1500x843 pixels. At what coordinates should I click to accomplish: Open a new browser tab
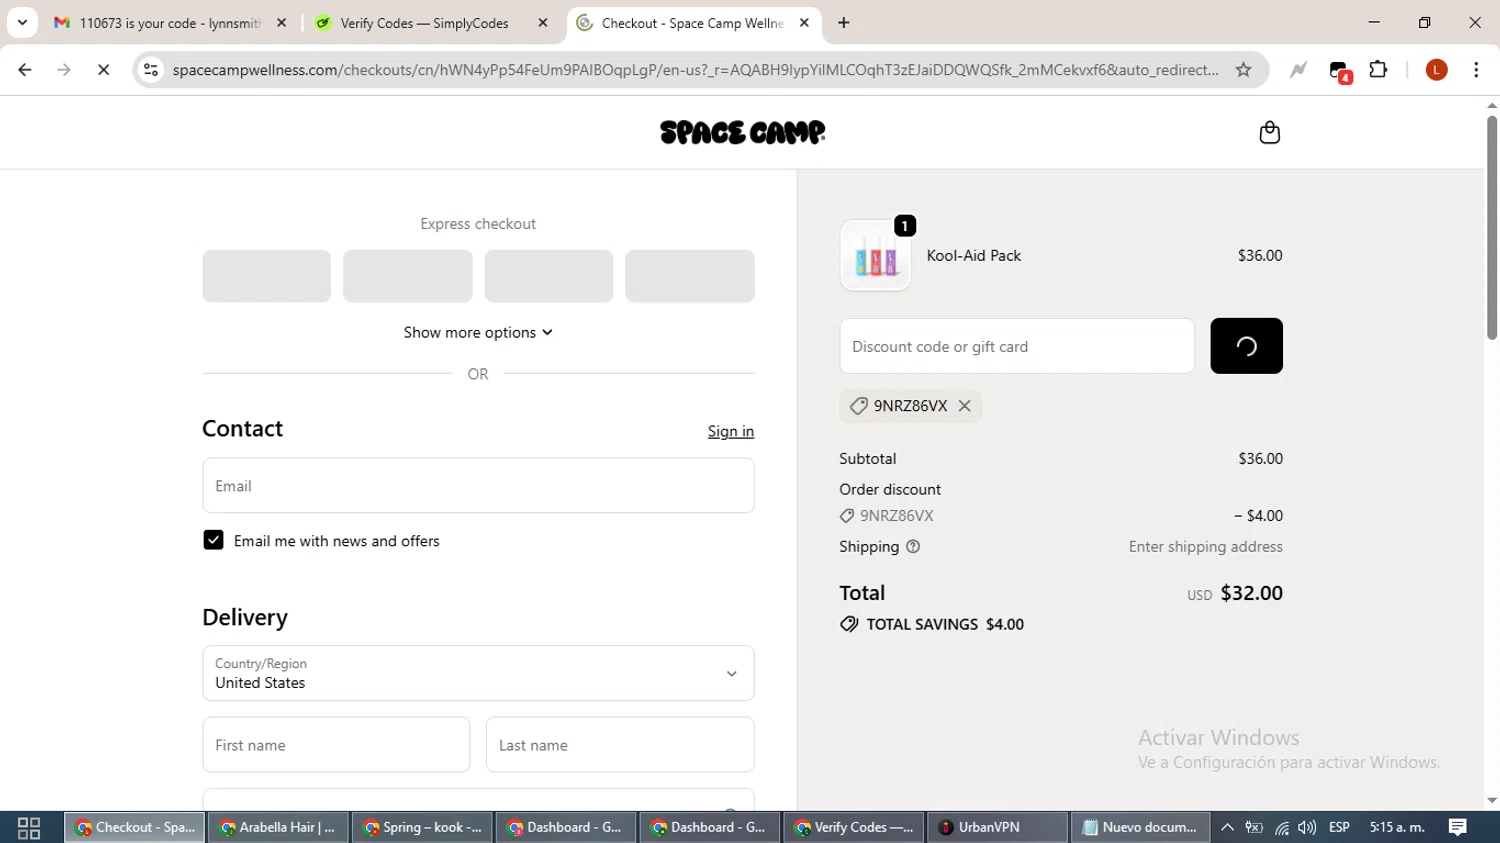[844, 23]
